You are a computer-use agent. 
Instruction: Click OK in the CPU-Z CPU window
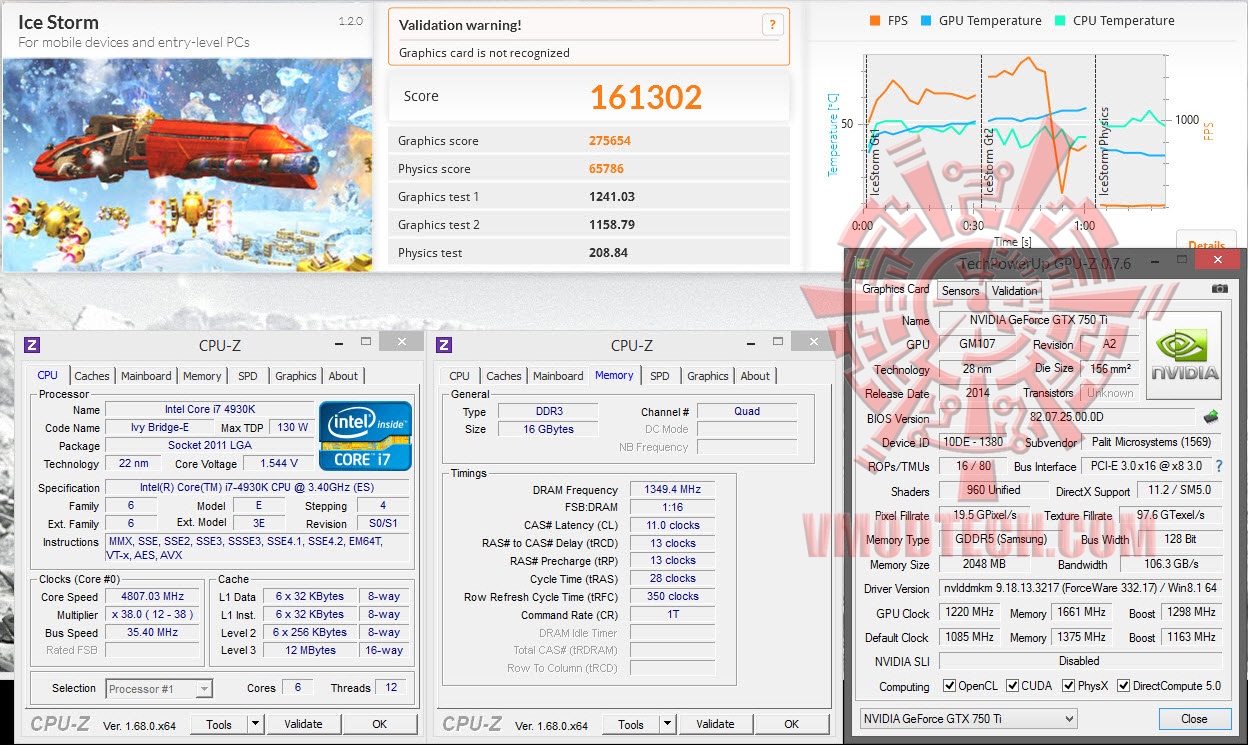pyautogui.click(x=380, y=724)
